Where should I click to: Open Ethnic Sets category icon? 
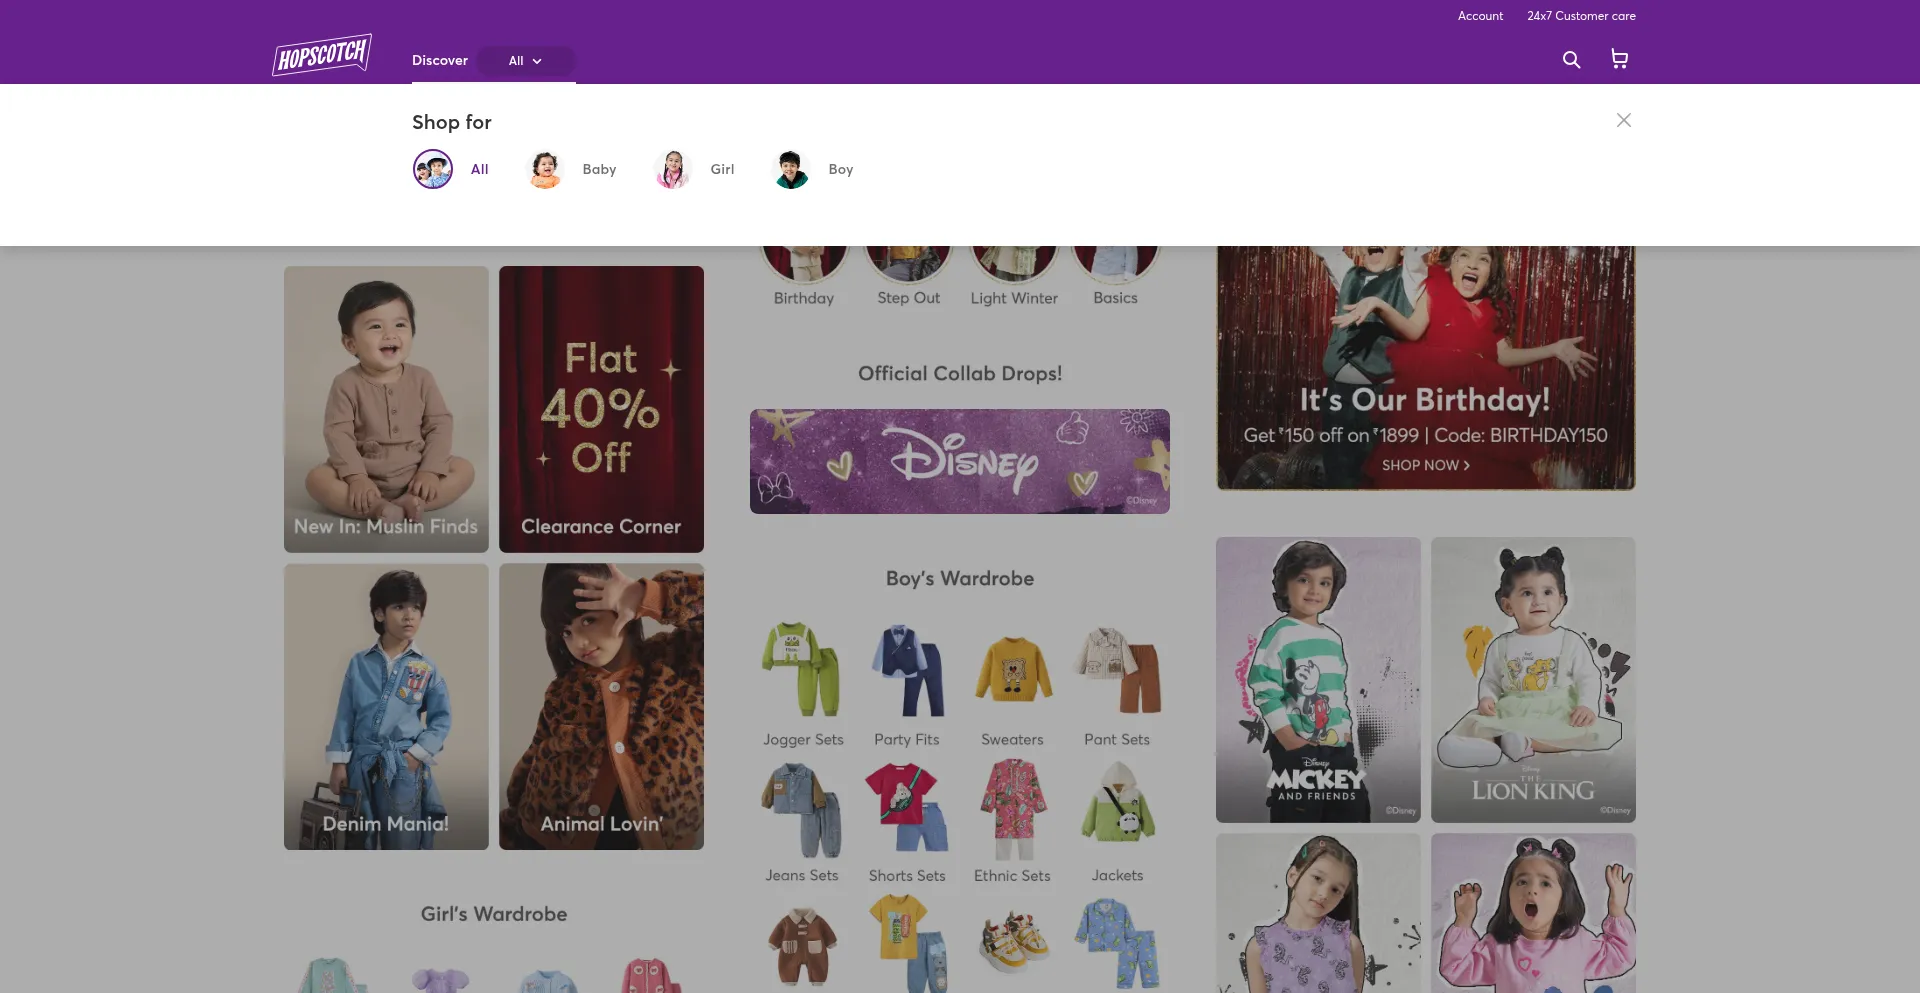[1012, 809]
